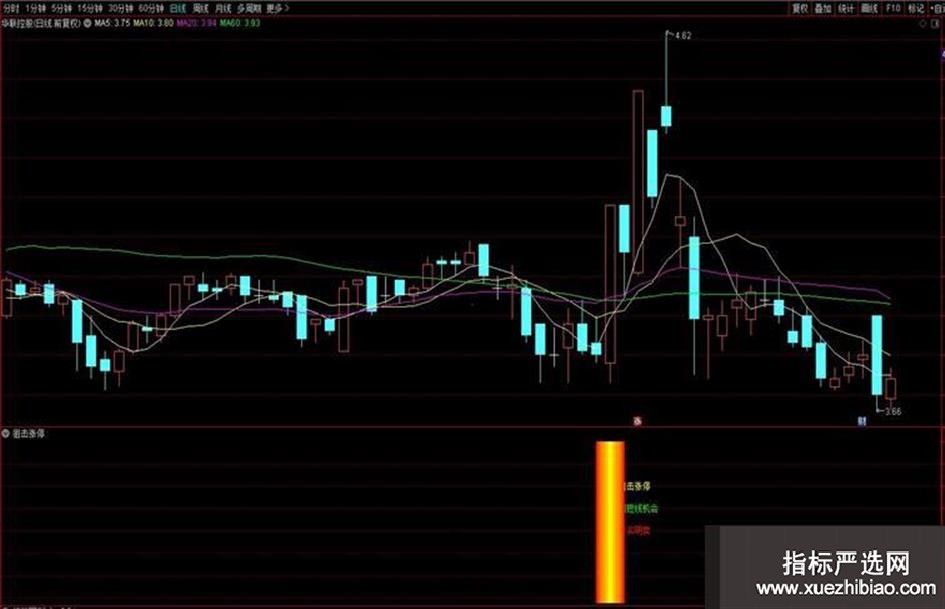Switch to the 日线 daily chart

click(178, 8)
